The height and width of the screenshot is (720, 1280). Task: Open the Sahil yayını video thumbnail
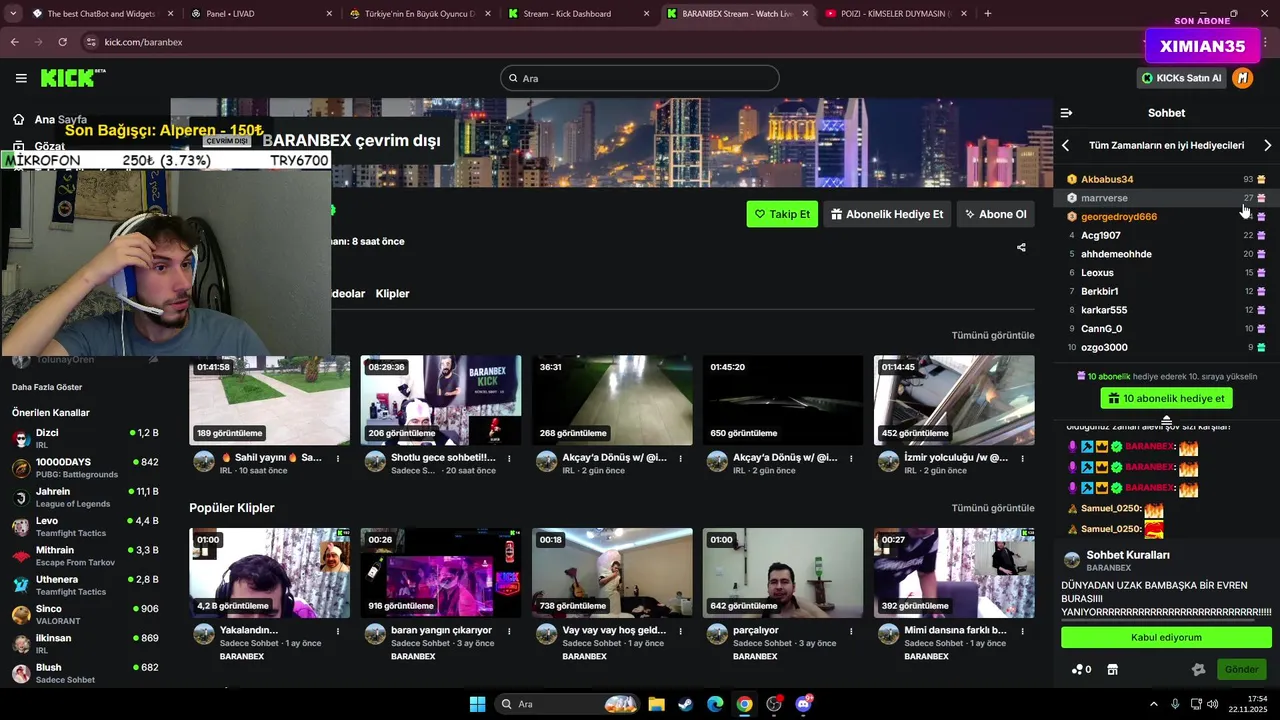(270, 400)
